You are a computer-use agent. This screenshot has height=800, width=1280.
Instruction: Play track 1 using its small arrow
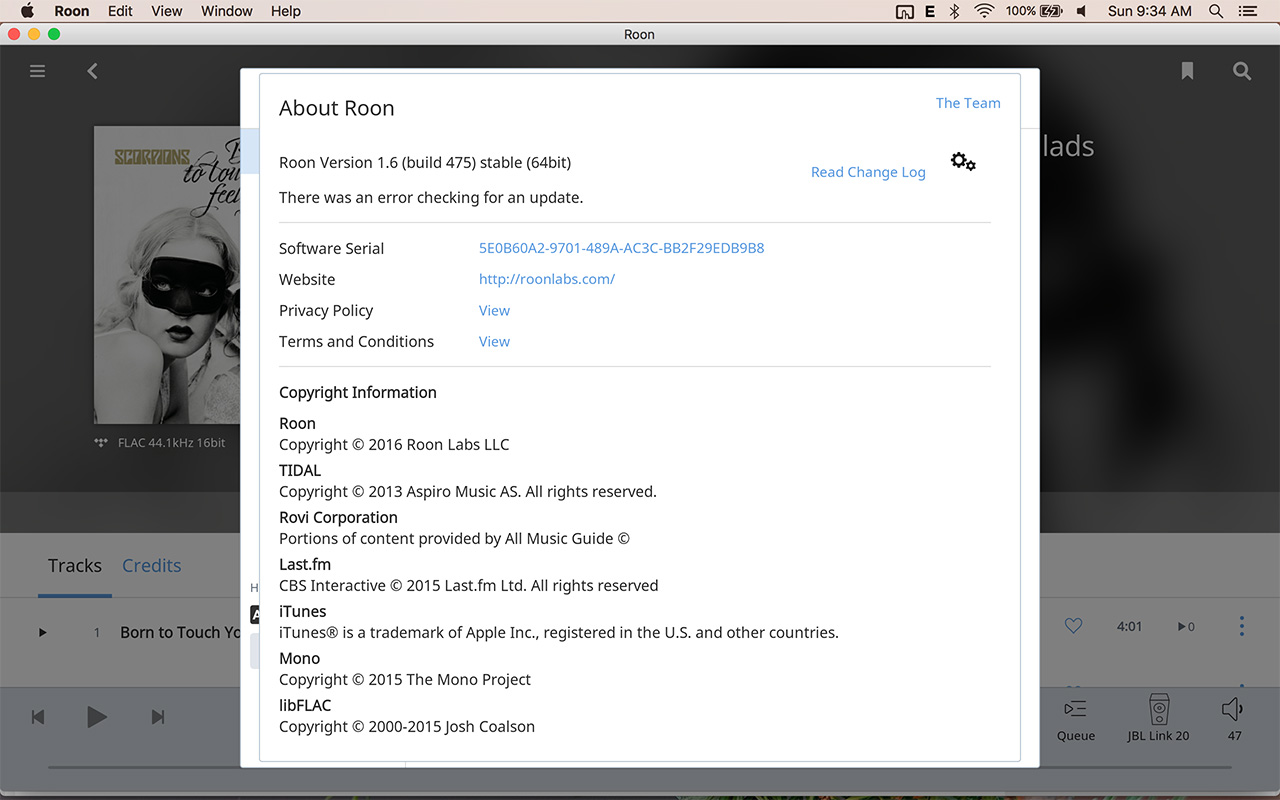(42, 632)
